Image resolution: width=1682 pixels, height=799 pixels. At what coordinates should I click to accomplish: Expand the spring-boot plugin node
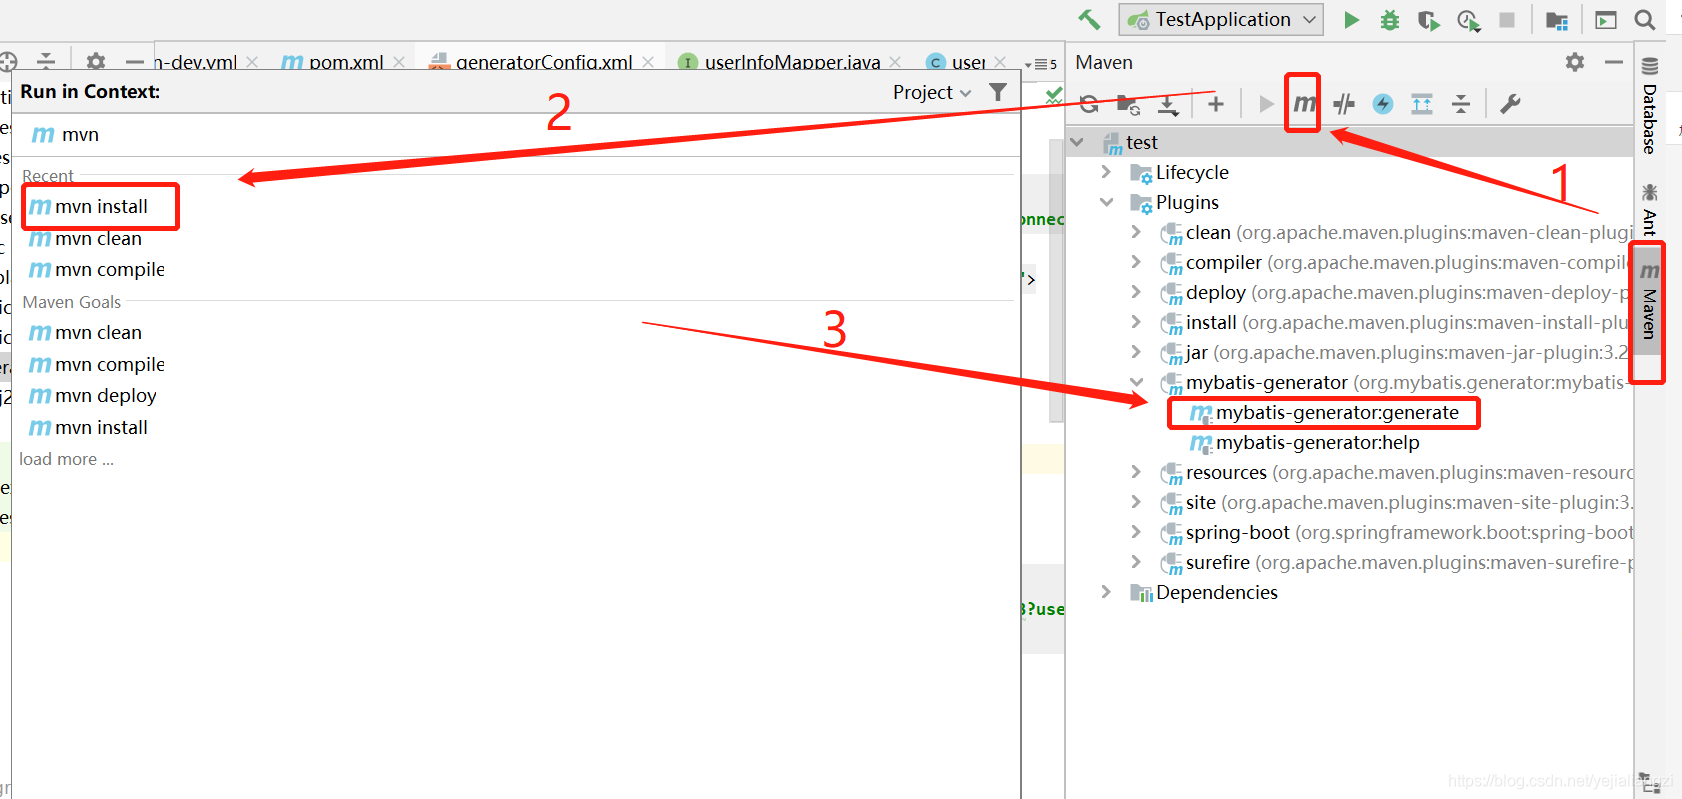(1136, 532)
